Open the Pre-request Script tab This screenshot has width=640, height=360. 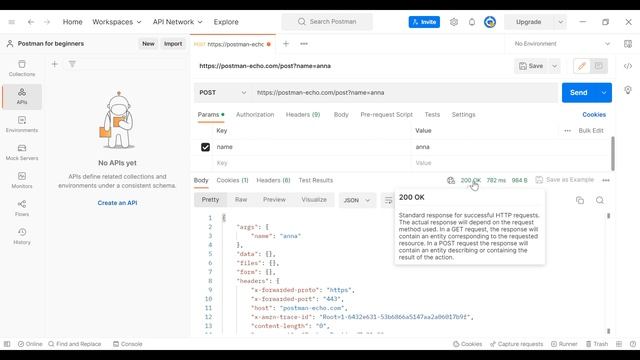click(x=387, y=115)
